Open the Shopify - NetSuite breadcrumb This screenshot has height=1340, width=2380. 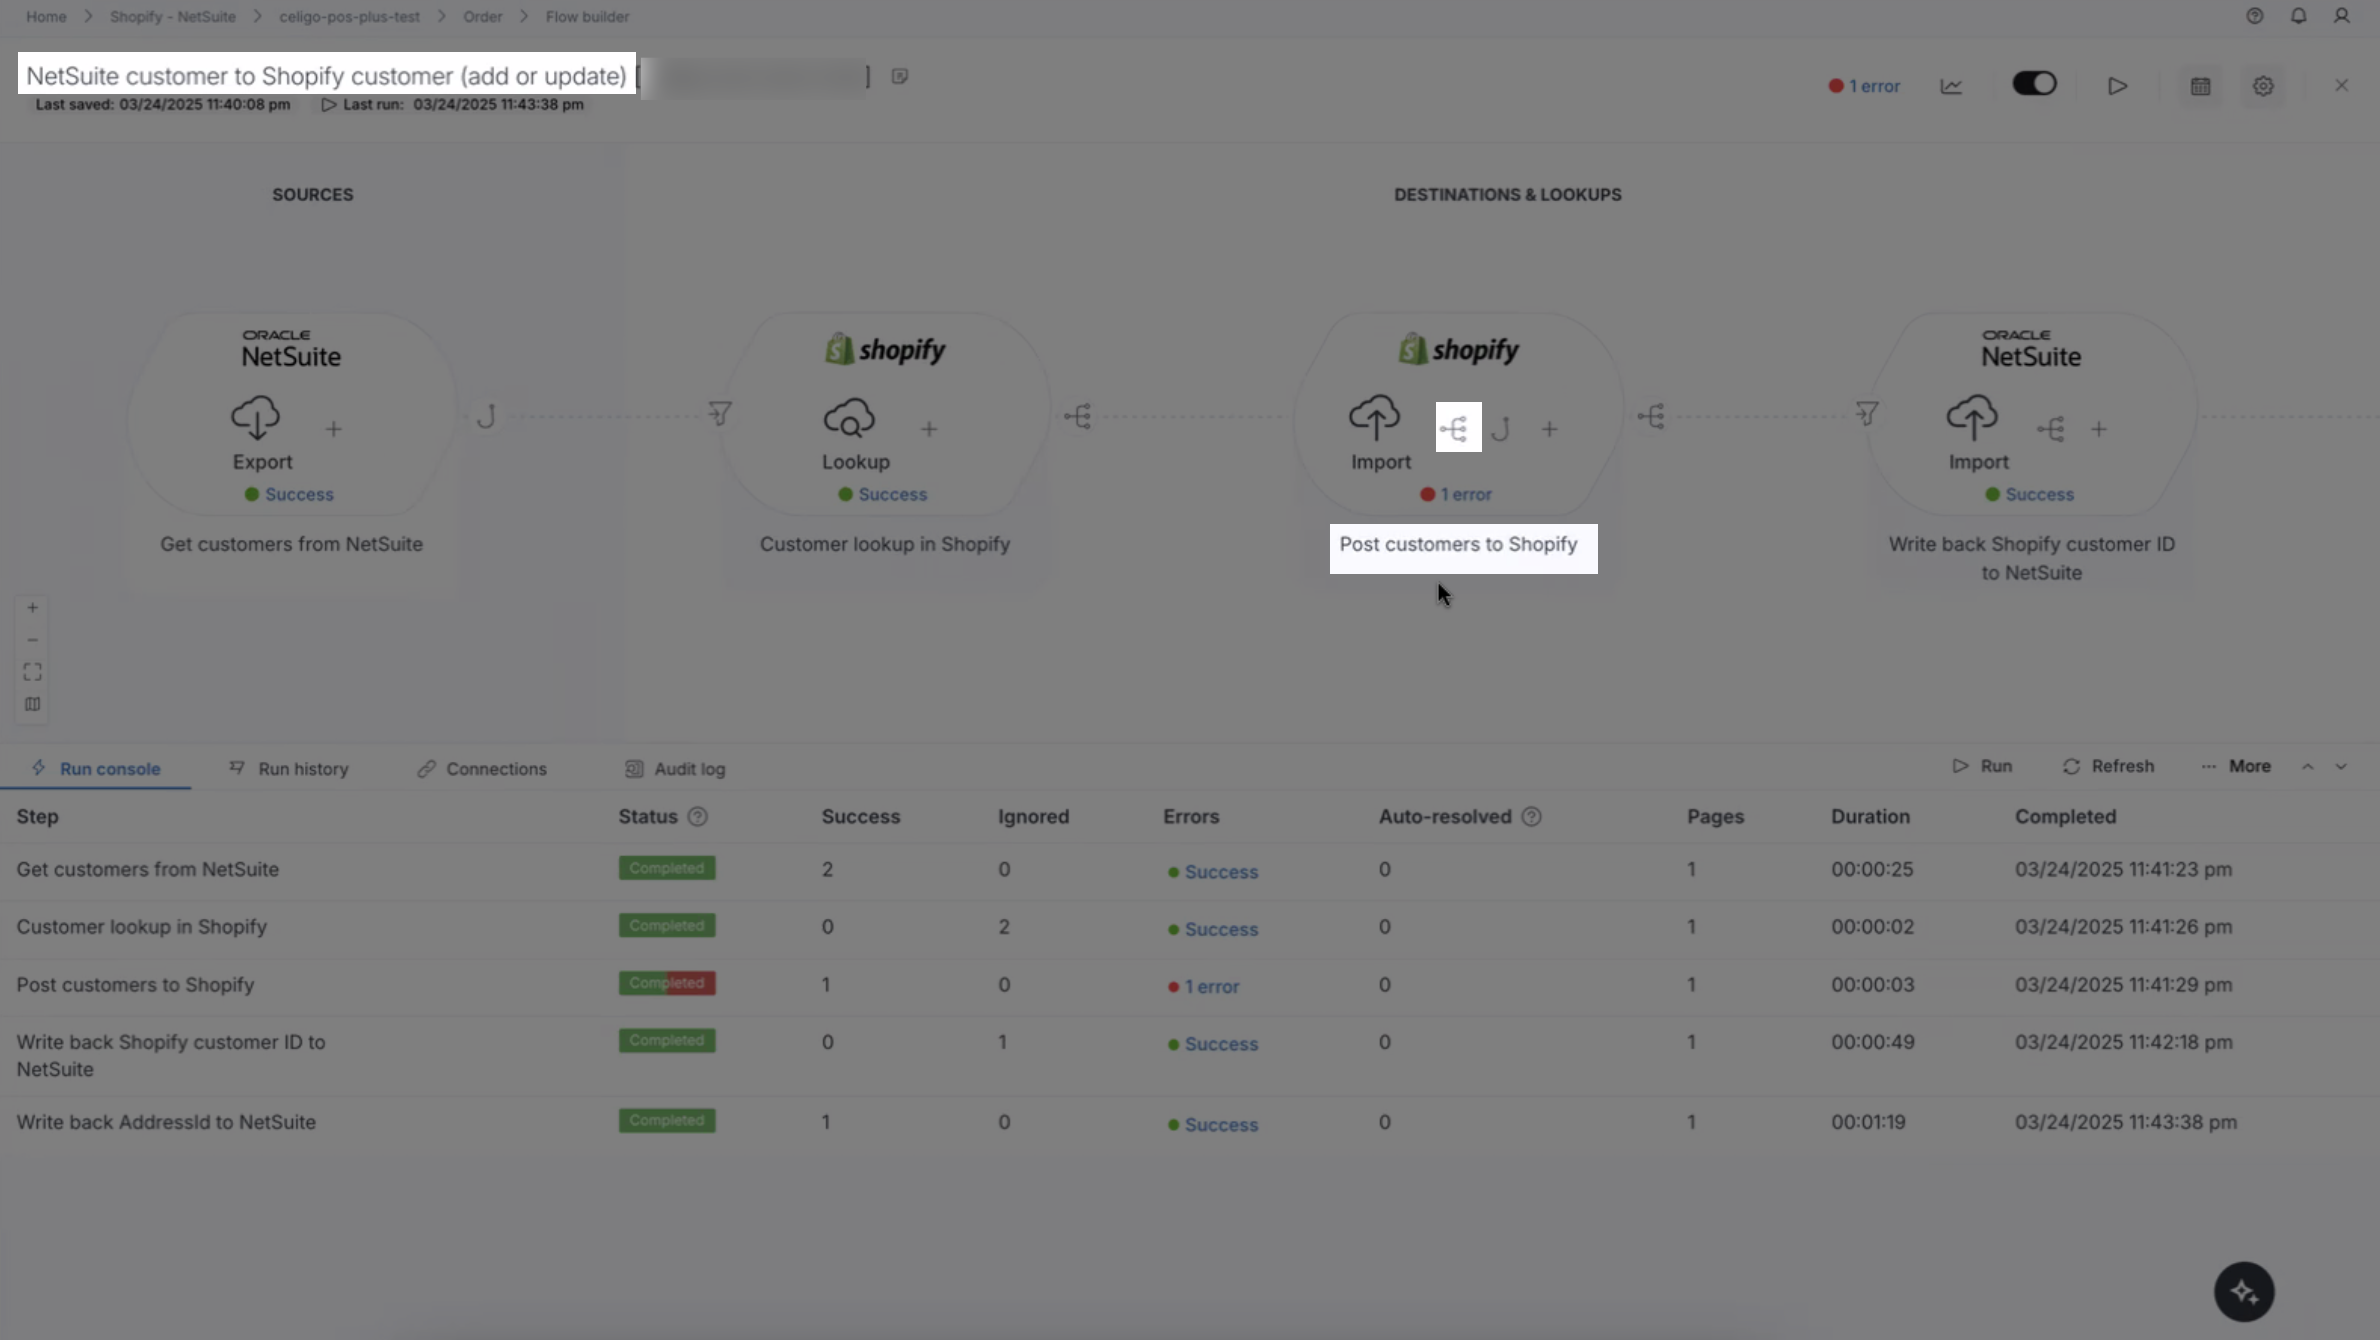tap(173, 17)
